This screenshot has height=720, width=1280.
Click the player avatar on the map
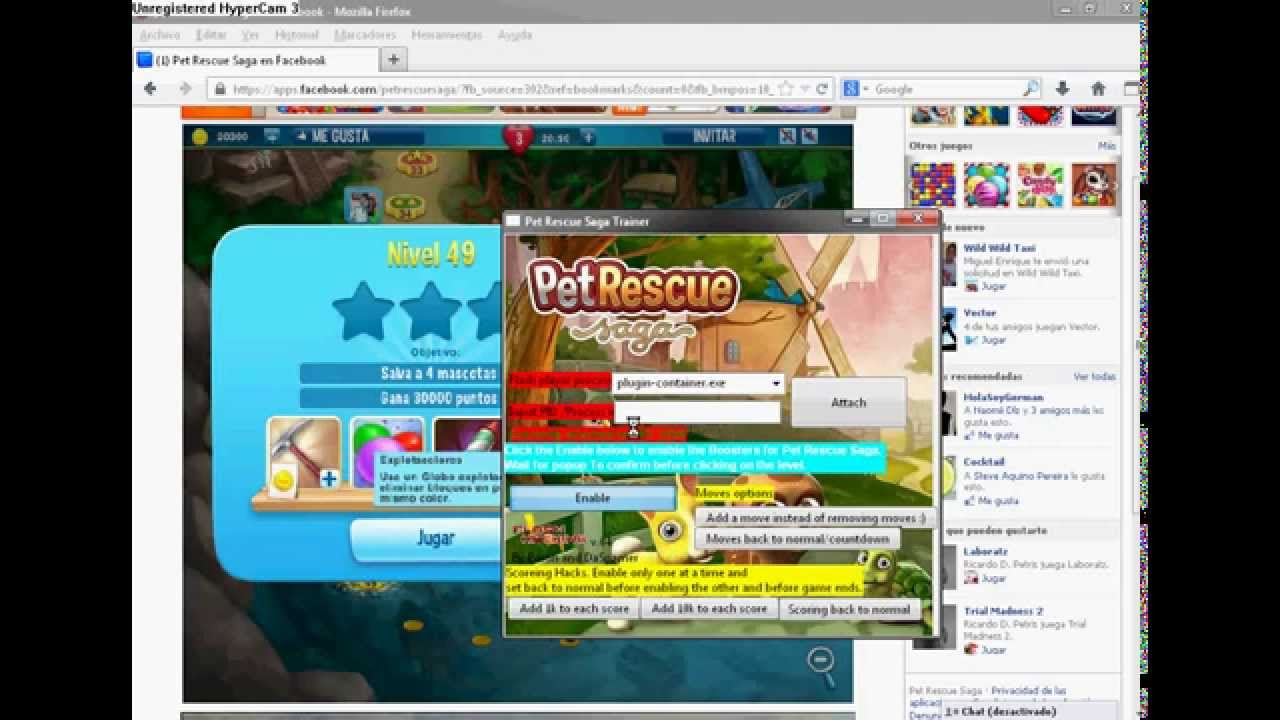[361, 203]
